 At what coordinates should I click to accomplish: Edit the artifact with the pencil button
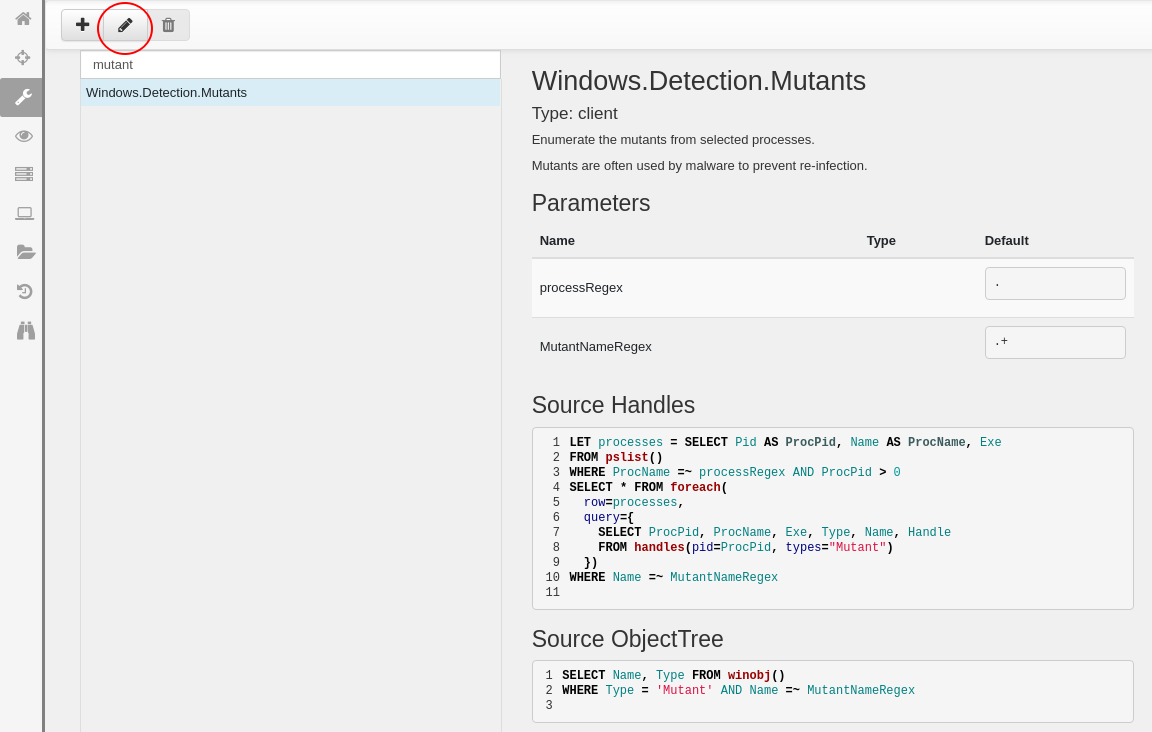pyautogui.click(x=125, y=25)
